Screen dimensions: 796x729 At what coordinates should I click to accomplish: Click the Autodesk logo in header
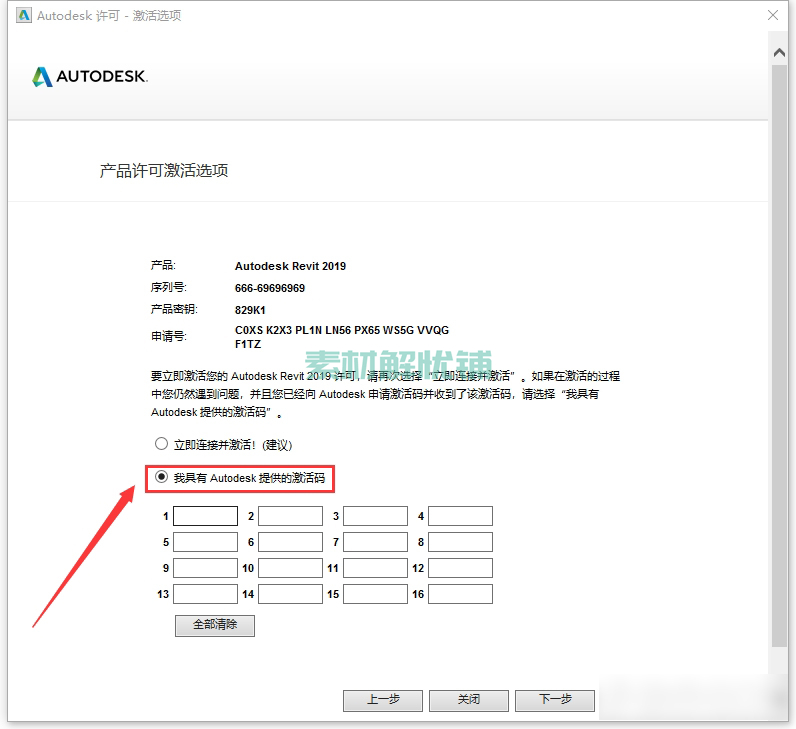click(x=90, y=77)
